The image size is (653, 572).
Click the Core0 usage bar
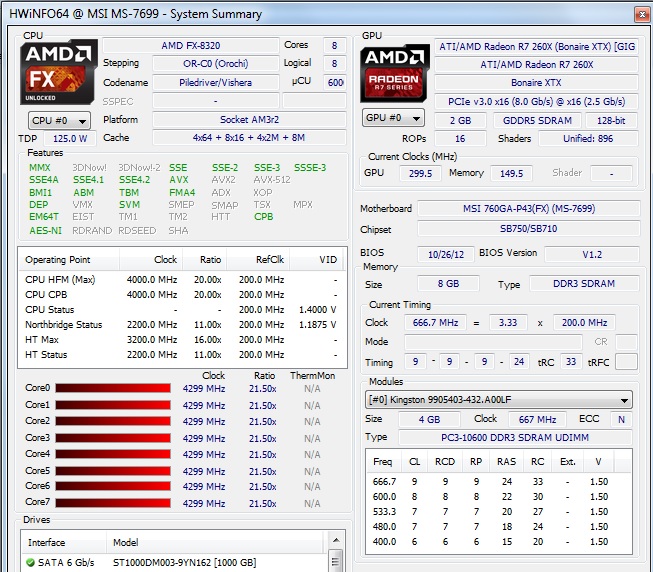pyautogui.click(x=114, y=388)
